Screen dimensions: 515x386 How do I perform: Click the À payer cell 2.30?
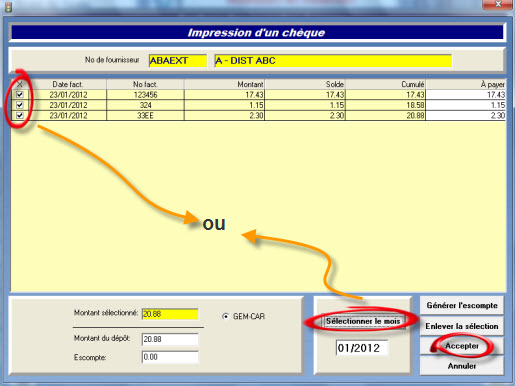(466, 115)
